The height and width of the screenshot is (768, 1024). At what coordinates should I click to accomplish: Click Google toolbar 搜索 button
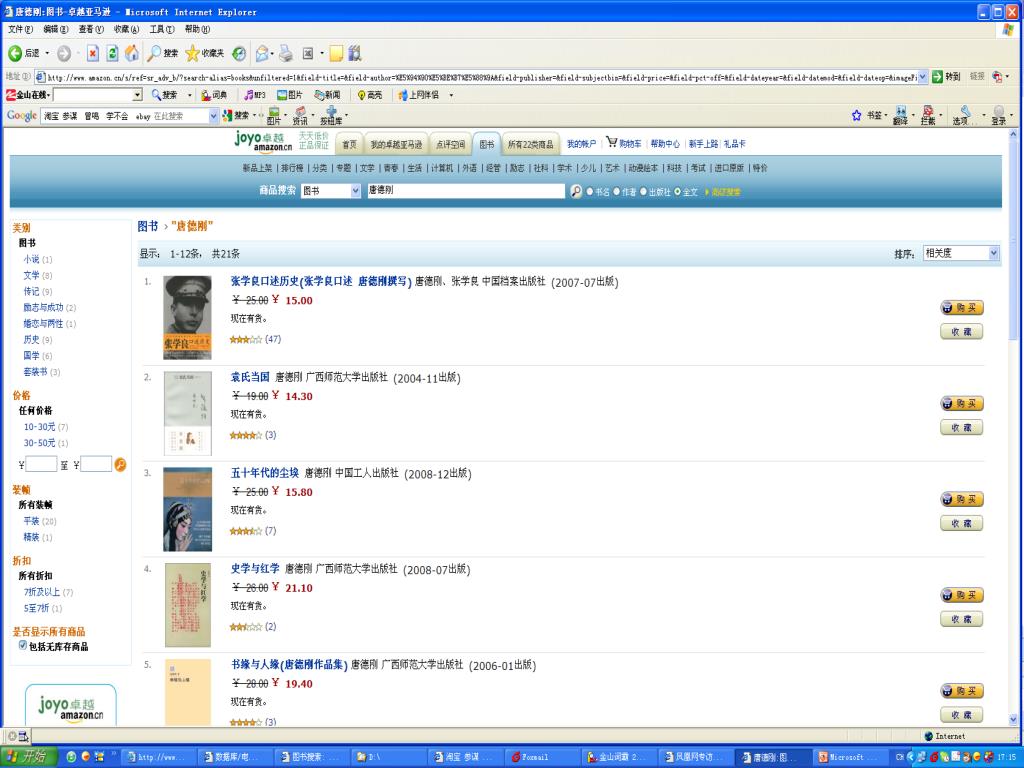(236, 116)
